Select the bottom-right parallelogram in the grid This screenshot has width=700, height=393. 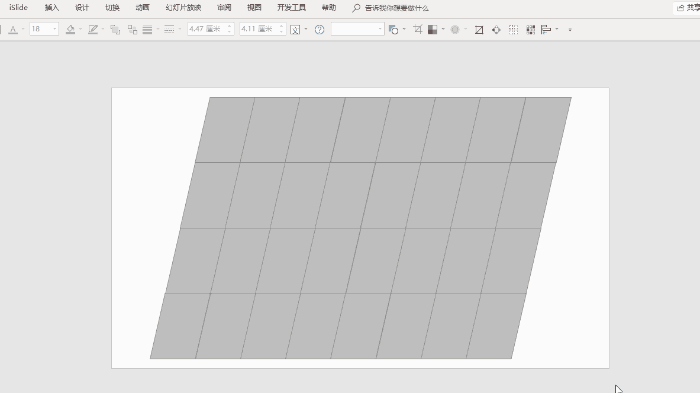pos(496,326)
